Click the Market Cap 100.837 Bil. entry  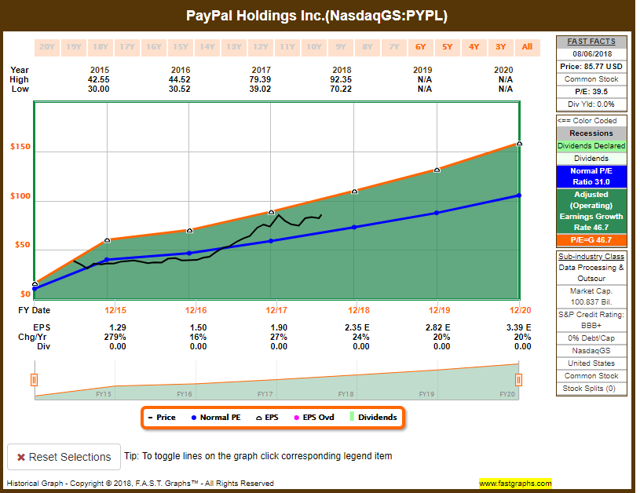click(x=591, y=297)
